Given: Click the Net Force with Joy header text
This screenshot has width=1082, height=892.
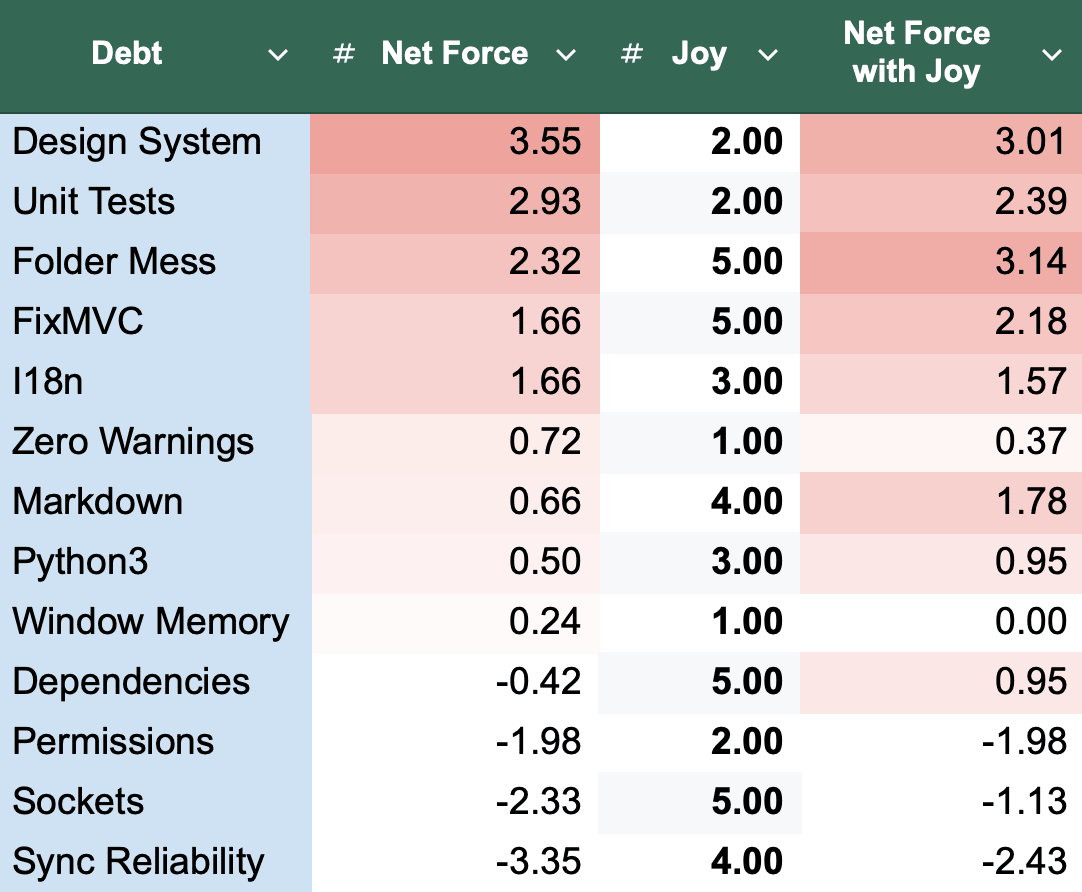Looking at the screenshot, I should click(916, 53).
